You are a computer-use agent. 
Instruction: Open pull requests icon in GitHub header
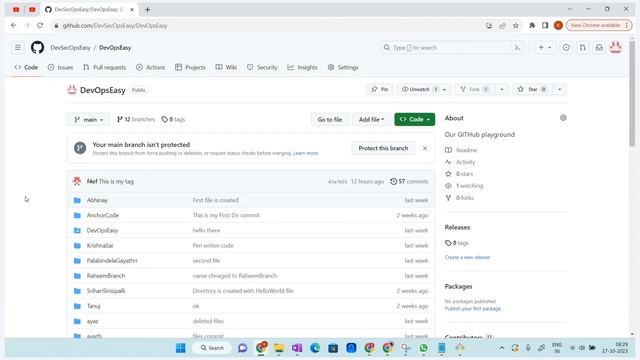click(x=582, y=48)
